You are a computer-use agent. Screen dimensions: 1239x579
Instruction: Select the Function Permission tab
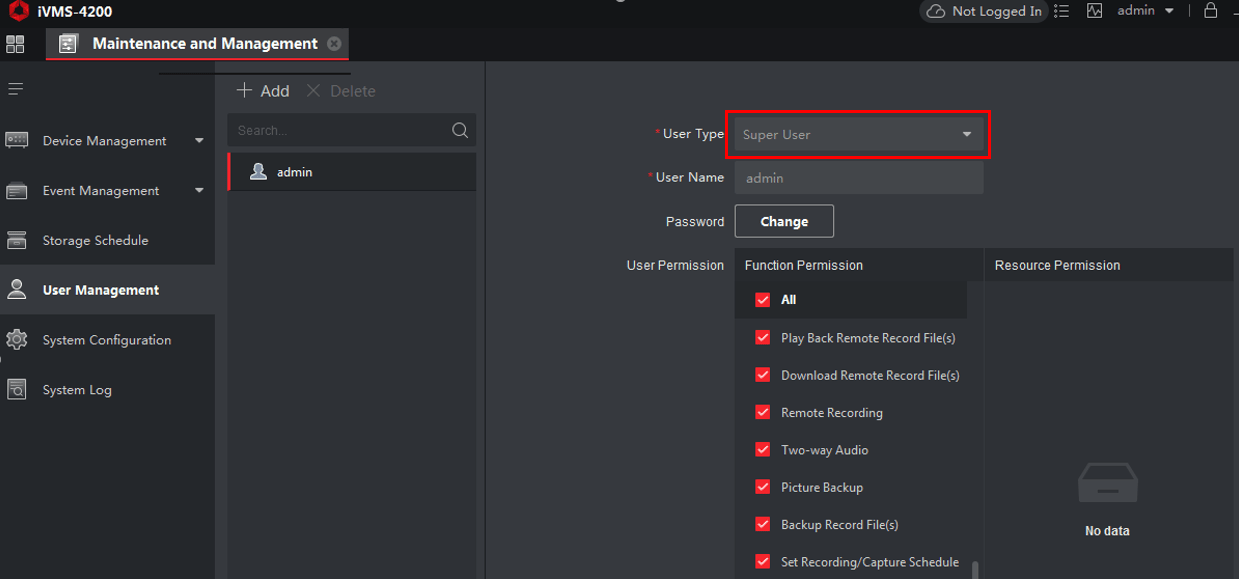[802, 265]
